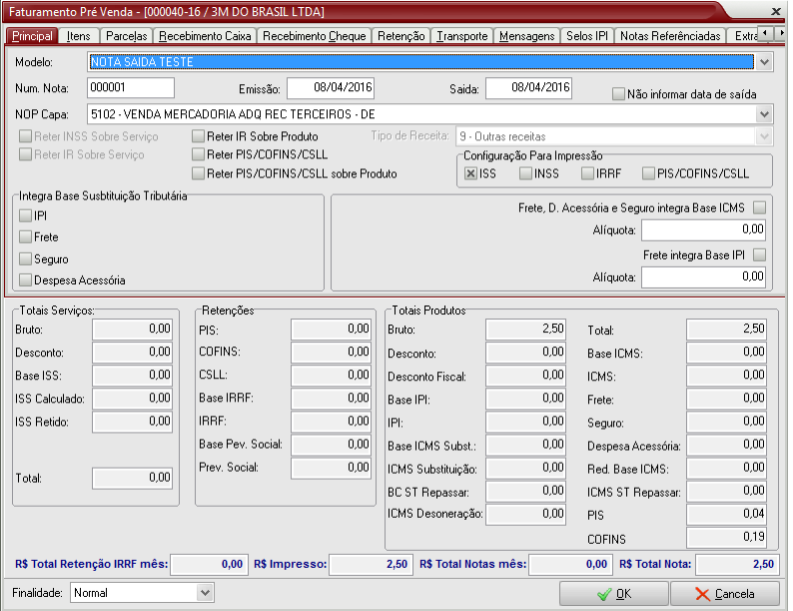This screenshot has width=793, height=611.
Task: Expand the Modelo dropdown list
Action: 765,62
